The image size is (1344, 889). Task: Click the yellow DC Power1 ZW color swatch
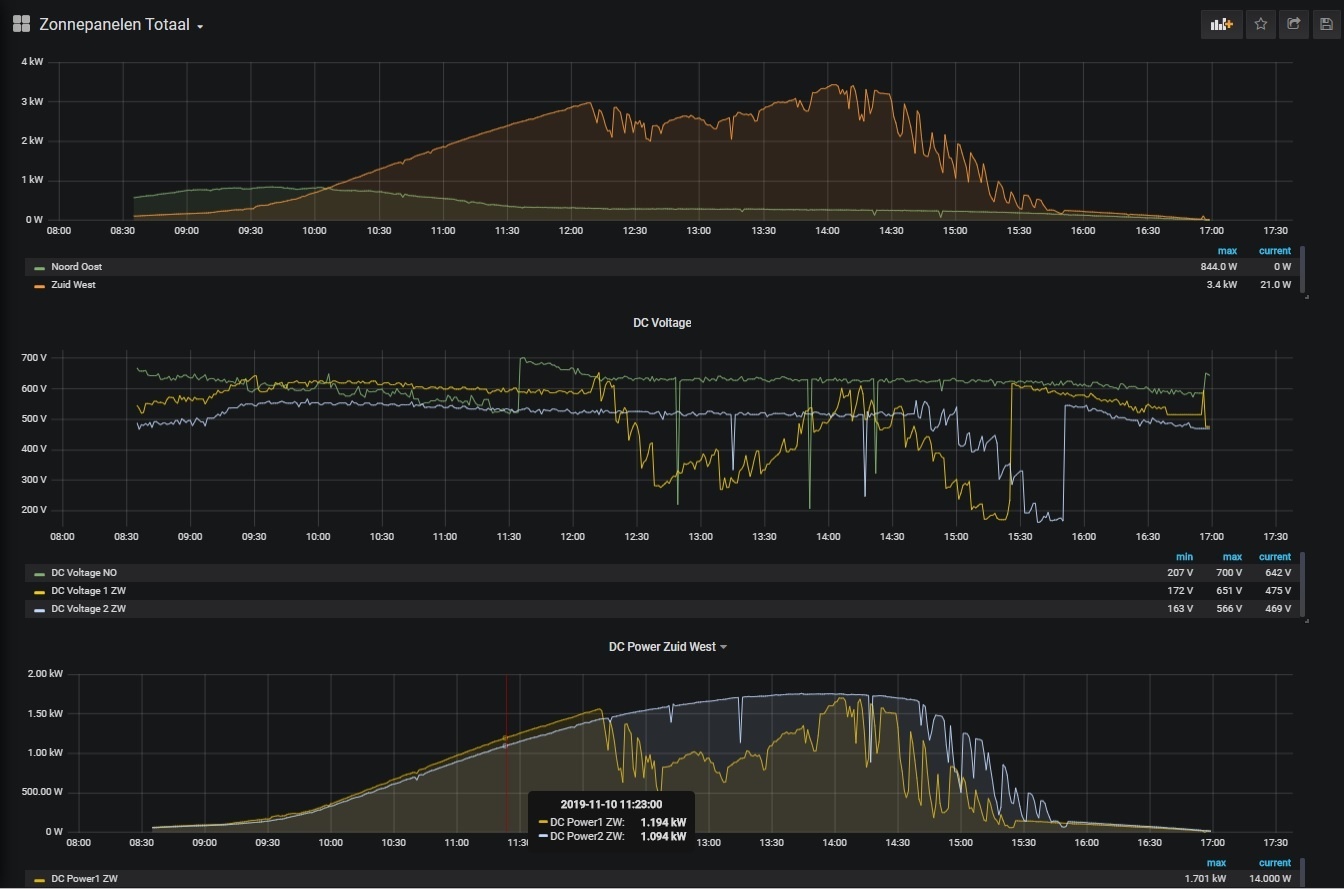pos(39,880)
